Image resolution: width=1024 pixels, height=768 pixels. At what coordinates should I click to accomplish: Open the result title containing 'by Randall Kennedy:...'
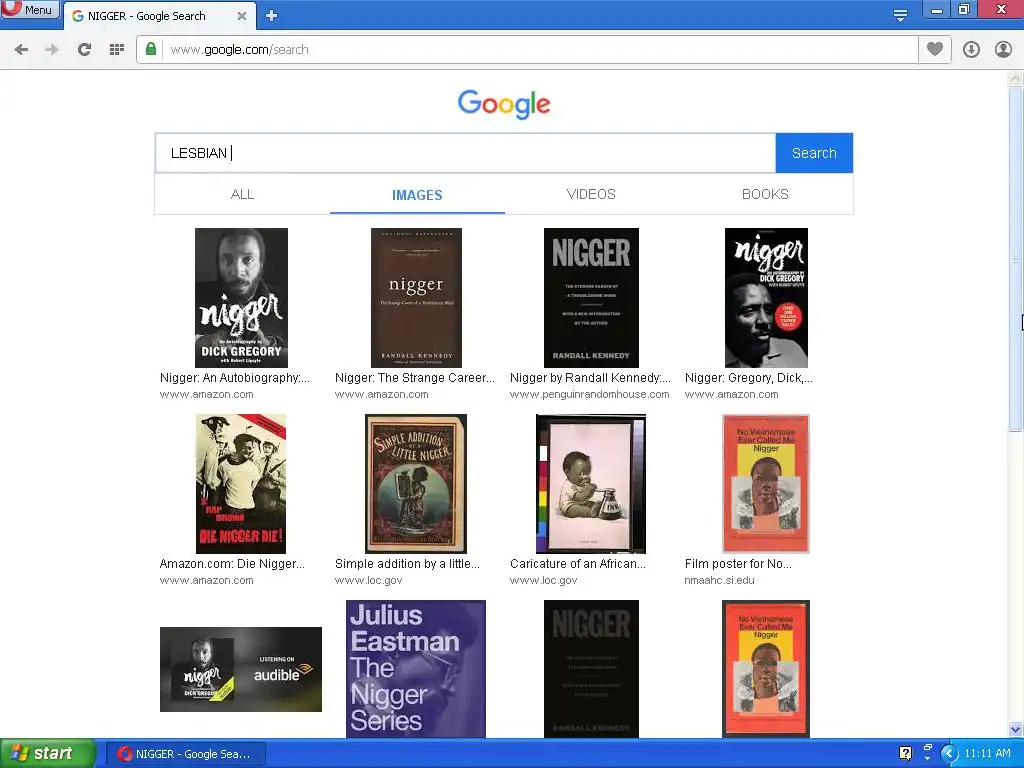pos(590,377)
